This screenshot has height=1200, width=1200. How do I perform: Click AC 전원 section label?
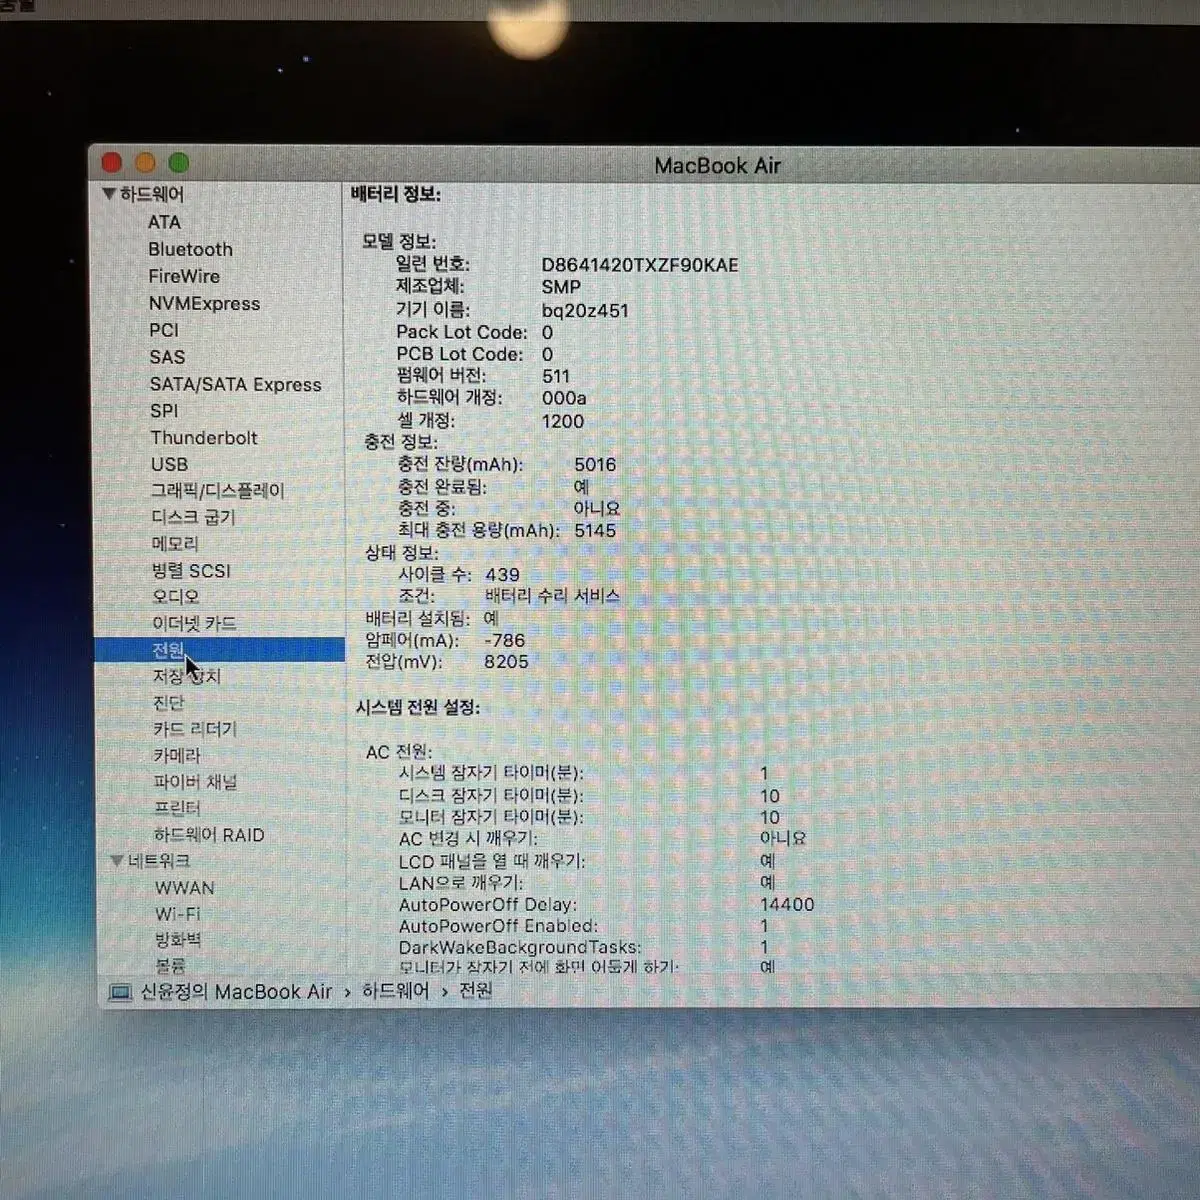(398, 752)
